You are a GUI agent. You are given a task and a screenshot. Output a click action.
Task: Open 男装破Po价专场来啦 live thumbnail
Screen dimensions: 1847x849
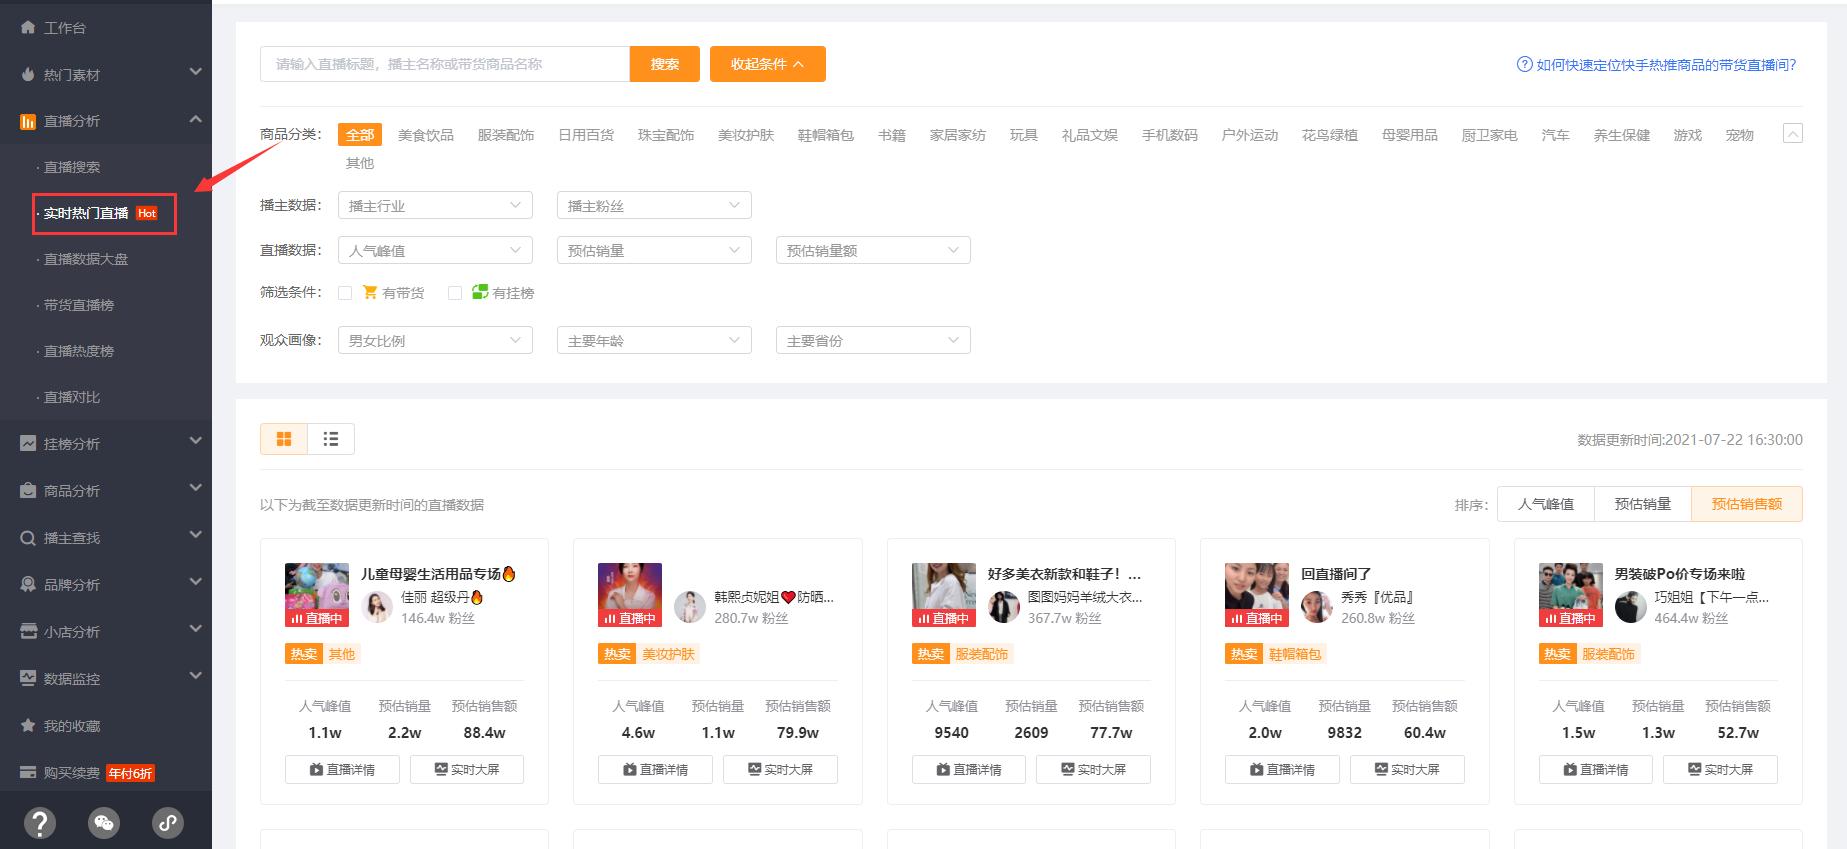1570,595
